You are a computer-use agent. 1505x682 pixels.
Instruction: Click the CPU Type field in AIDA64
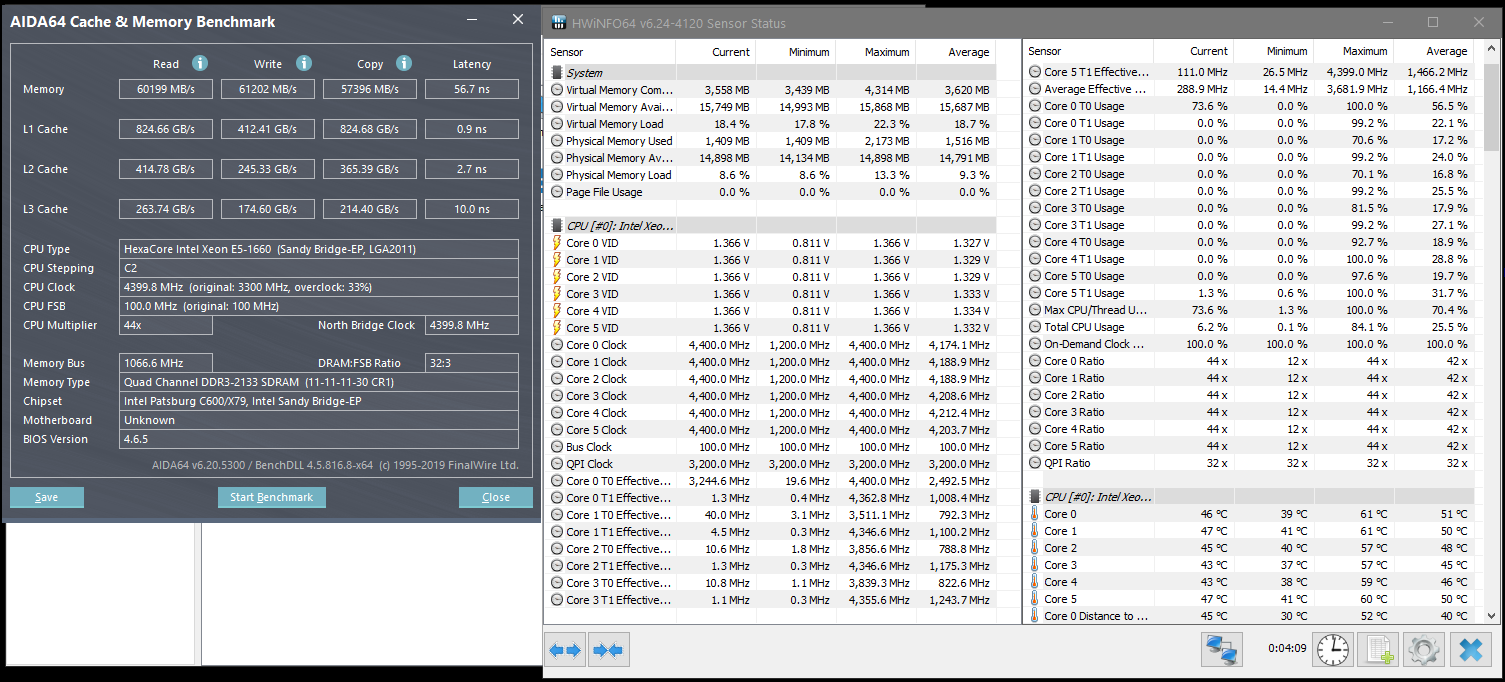319,249
